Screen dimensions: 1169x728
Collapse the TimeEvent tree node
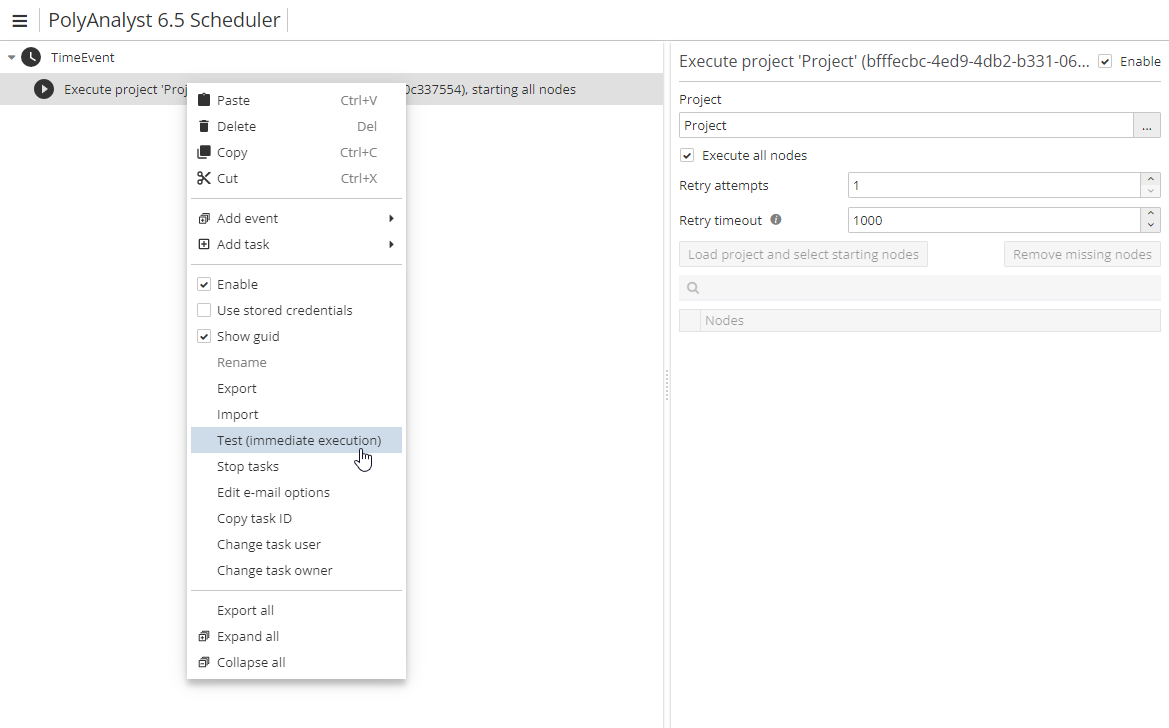tap(12, 58)
